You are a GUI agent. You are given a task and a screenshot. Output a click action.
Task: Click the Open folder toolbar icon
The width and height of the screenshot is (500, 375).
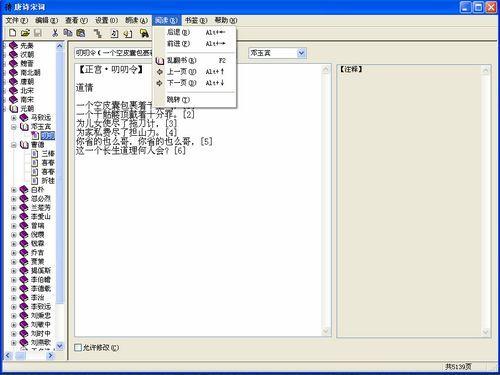tap(25, 33)
